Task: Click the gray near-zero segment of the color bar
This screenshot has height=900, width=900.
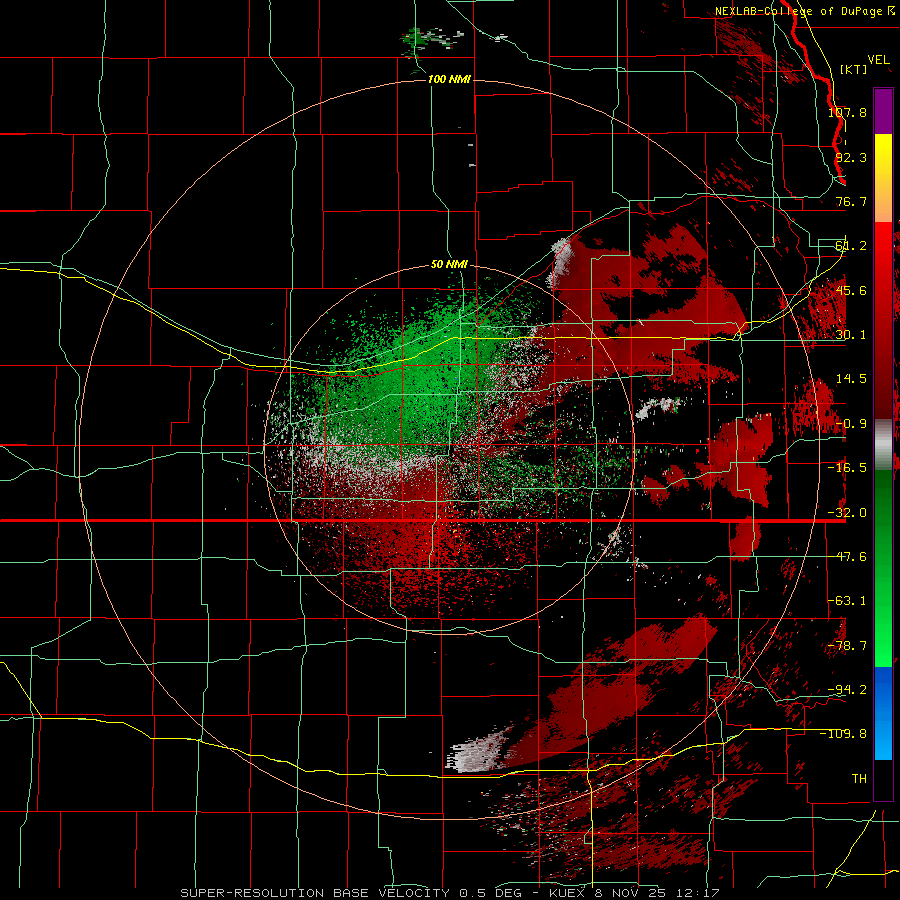Action: [883, 444]
